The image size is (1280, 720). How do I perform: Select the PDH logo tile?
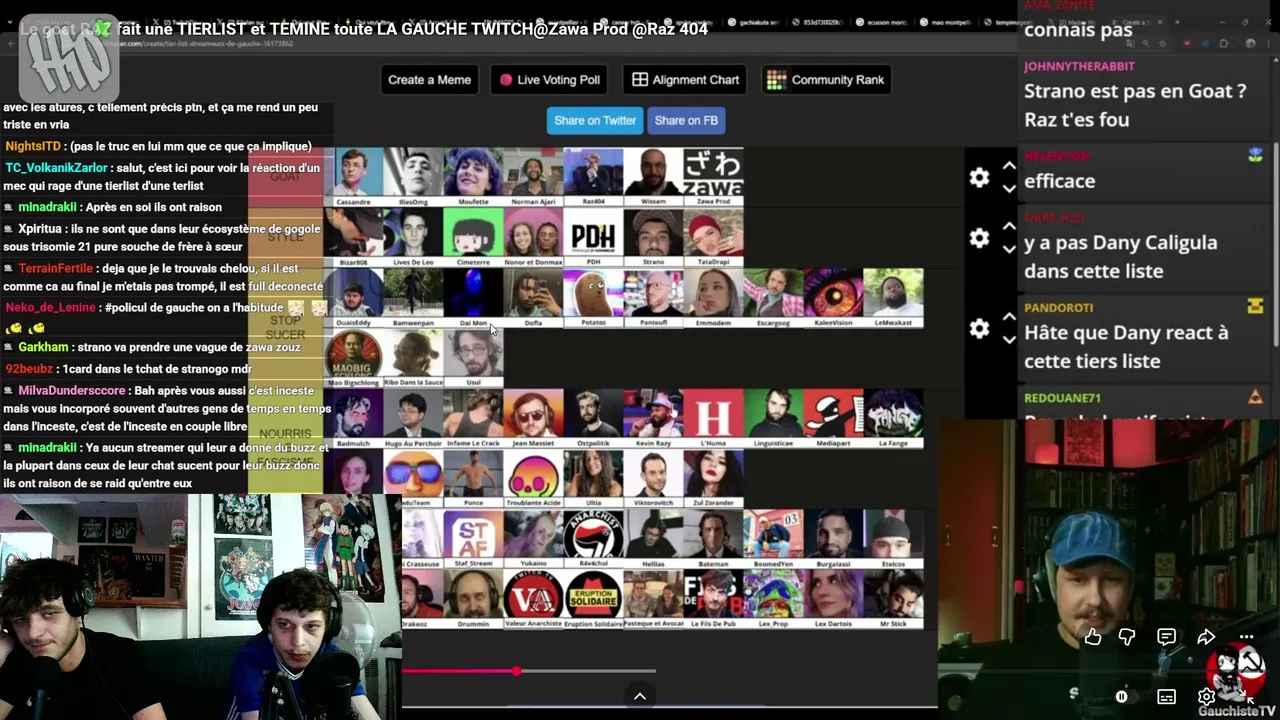pos(593,237)
